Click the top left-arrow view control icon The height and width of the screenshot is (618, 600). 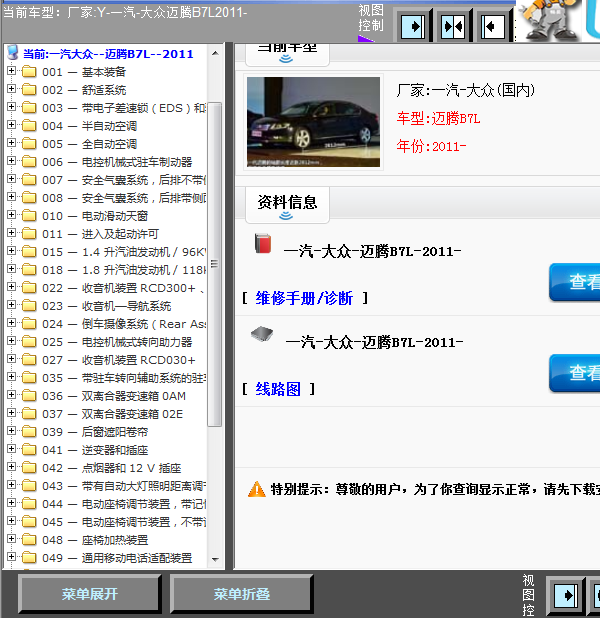[493, 26]
